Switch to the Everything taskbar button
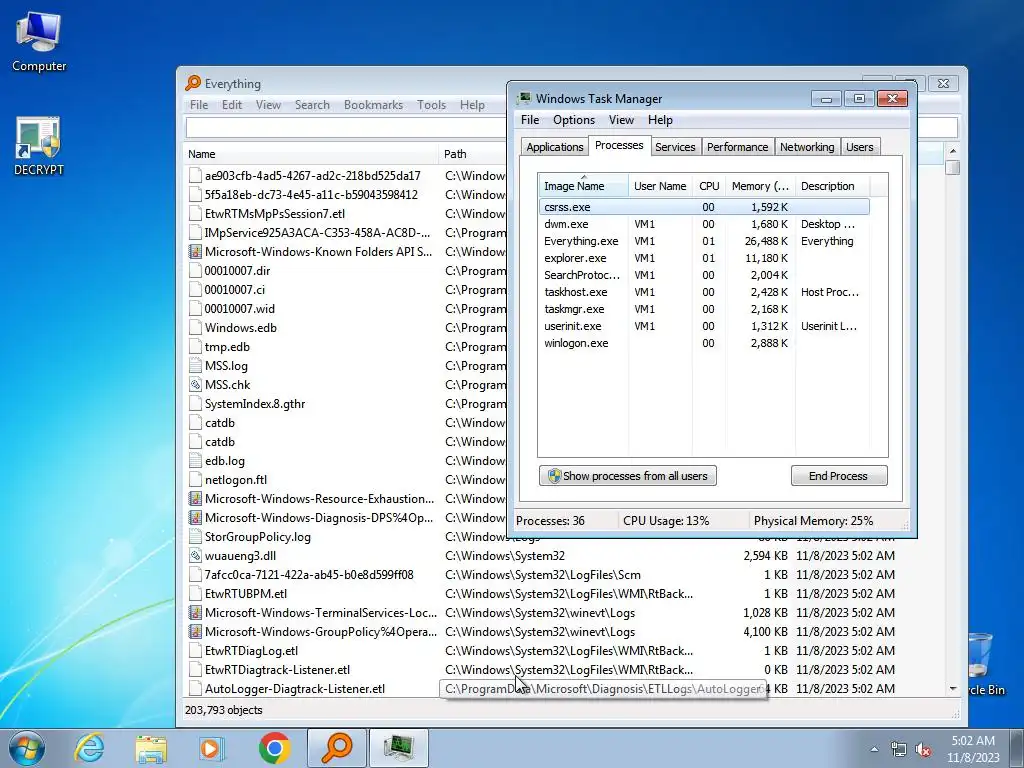Viewport: 1024px width, 768px height. point(337,748)
